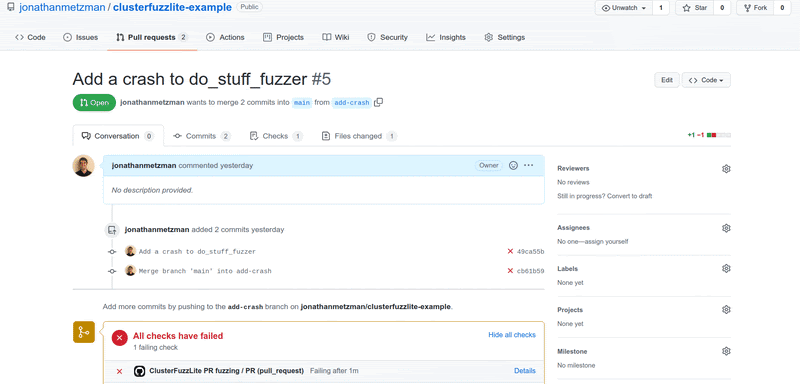Open the Projects gear settings
This screenshot has width=800, height=384.
(726, 310)
